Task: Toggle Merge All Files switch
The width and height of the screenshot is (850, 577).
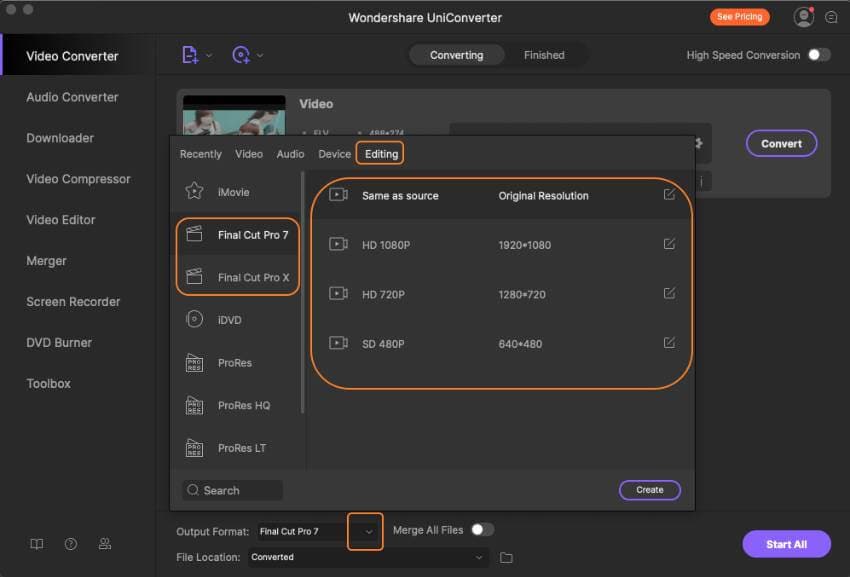Action: point(482,530)
